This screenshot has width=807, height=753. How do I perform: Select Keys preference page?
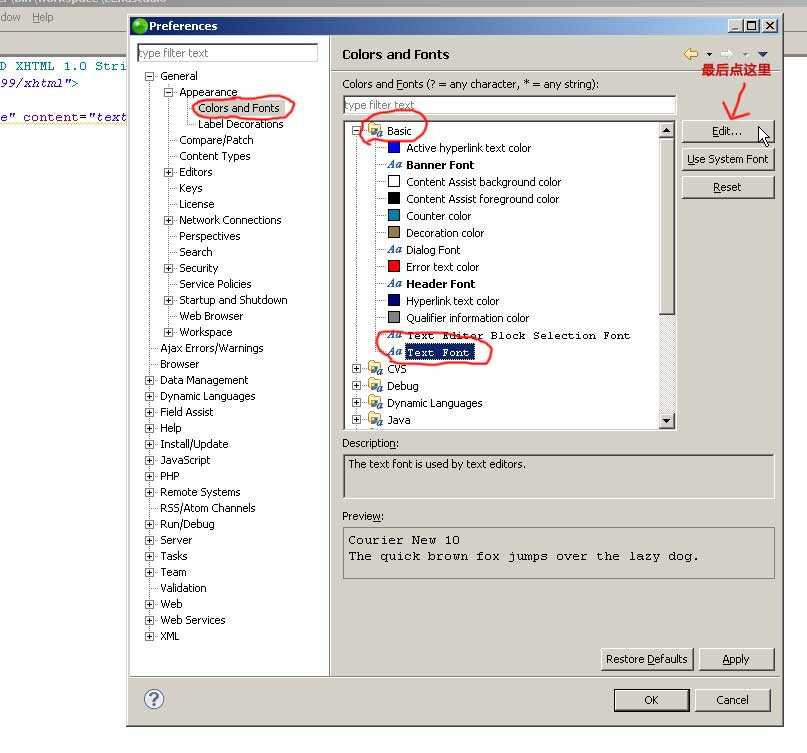190,188
